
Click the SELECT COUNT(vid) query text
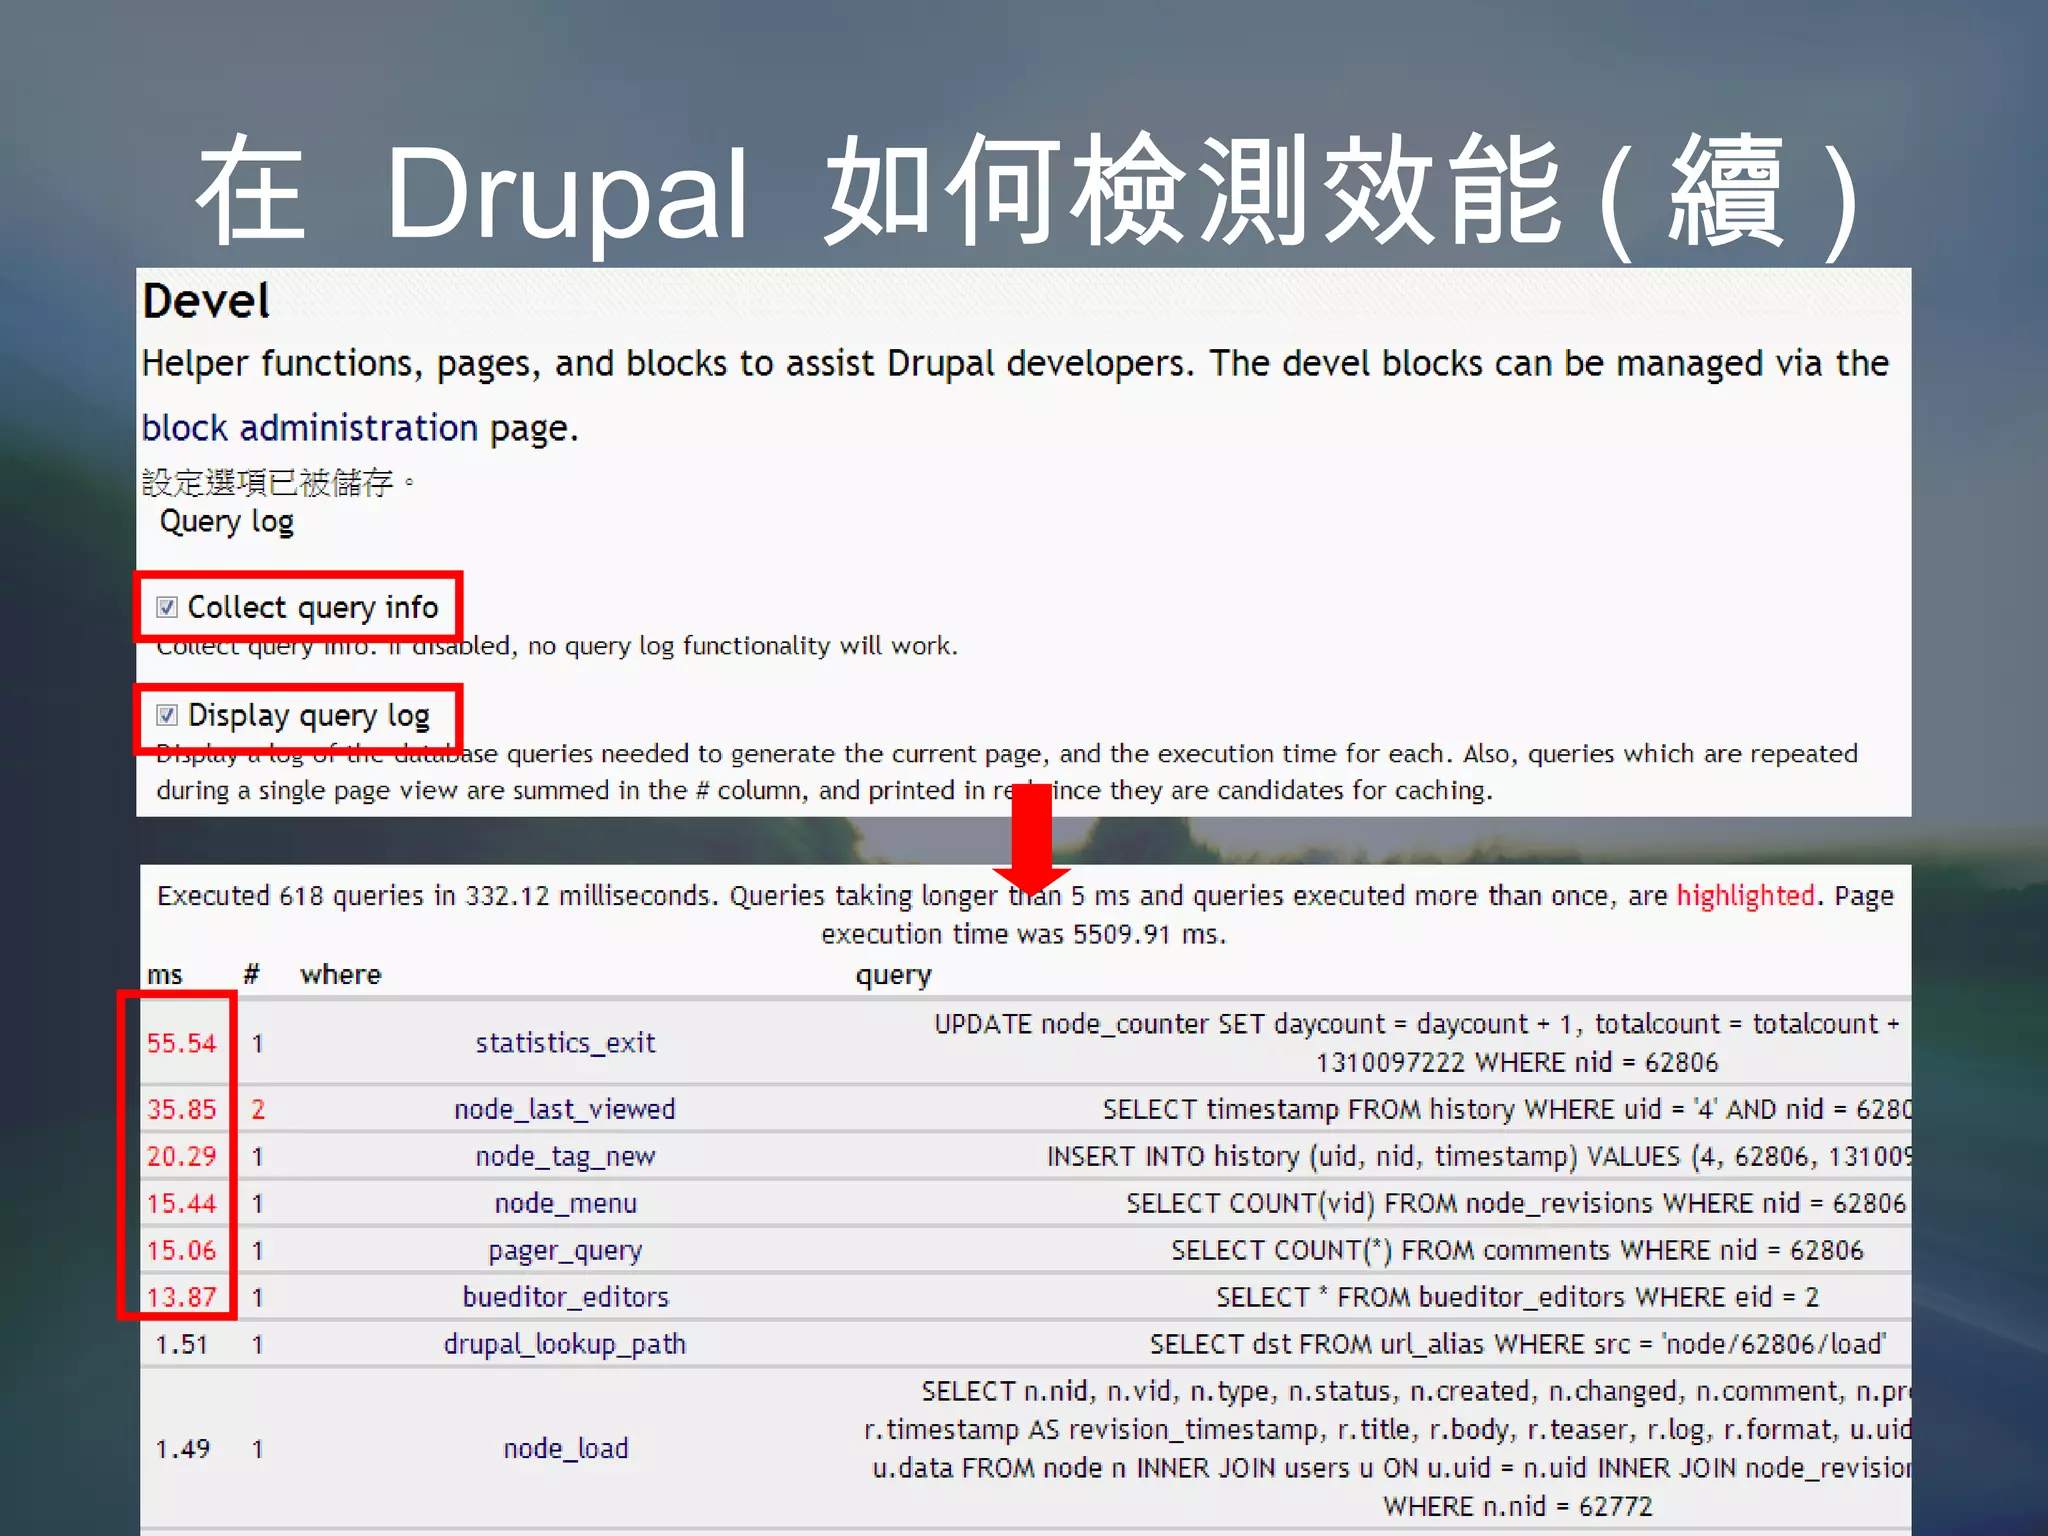(1515, 1203)
